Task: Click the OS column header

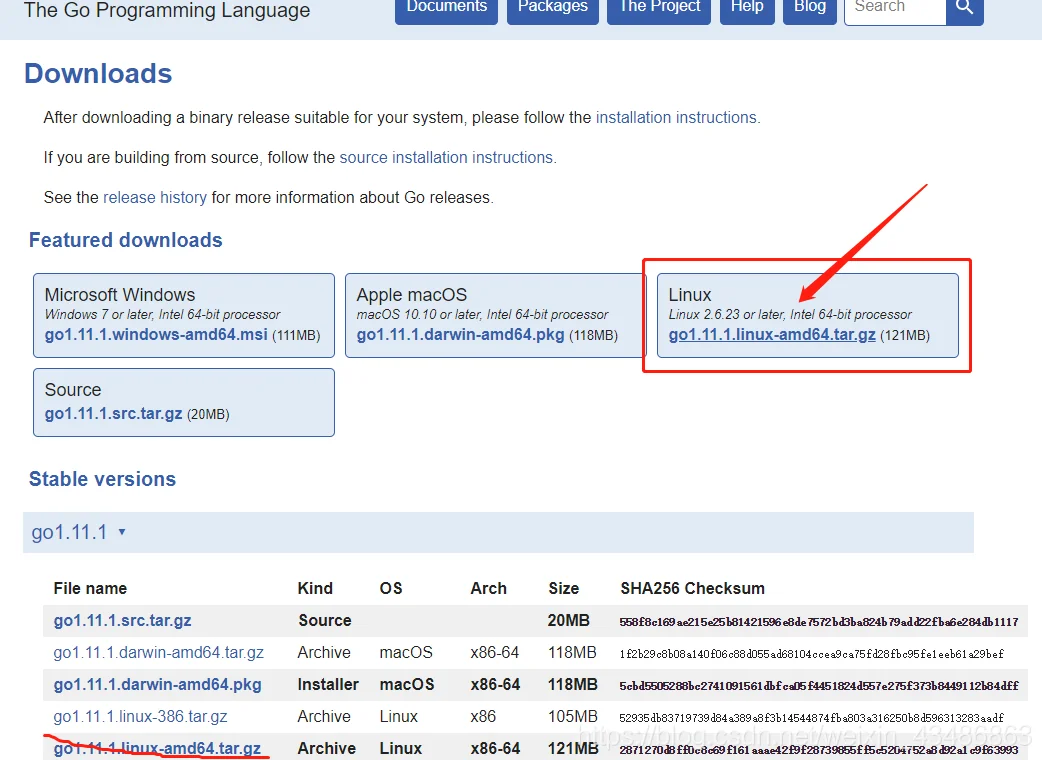Action: pyautogui.click(x=391, y=588)
